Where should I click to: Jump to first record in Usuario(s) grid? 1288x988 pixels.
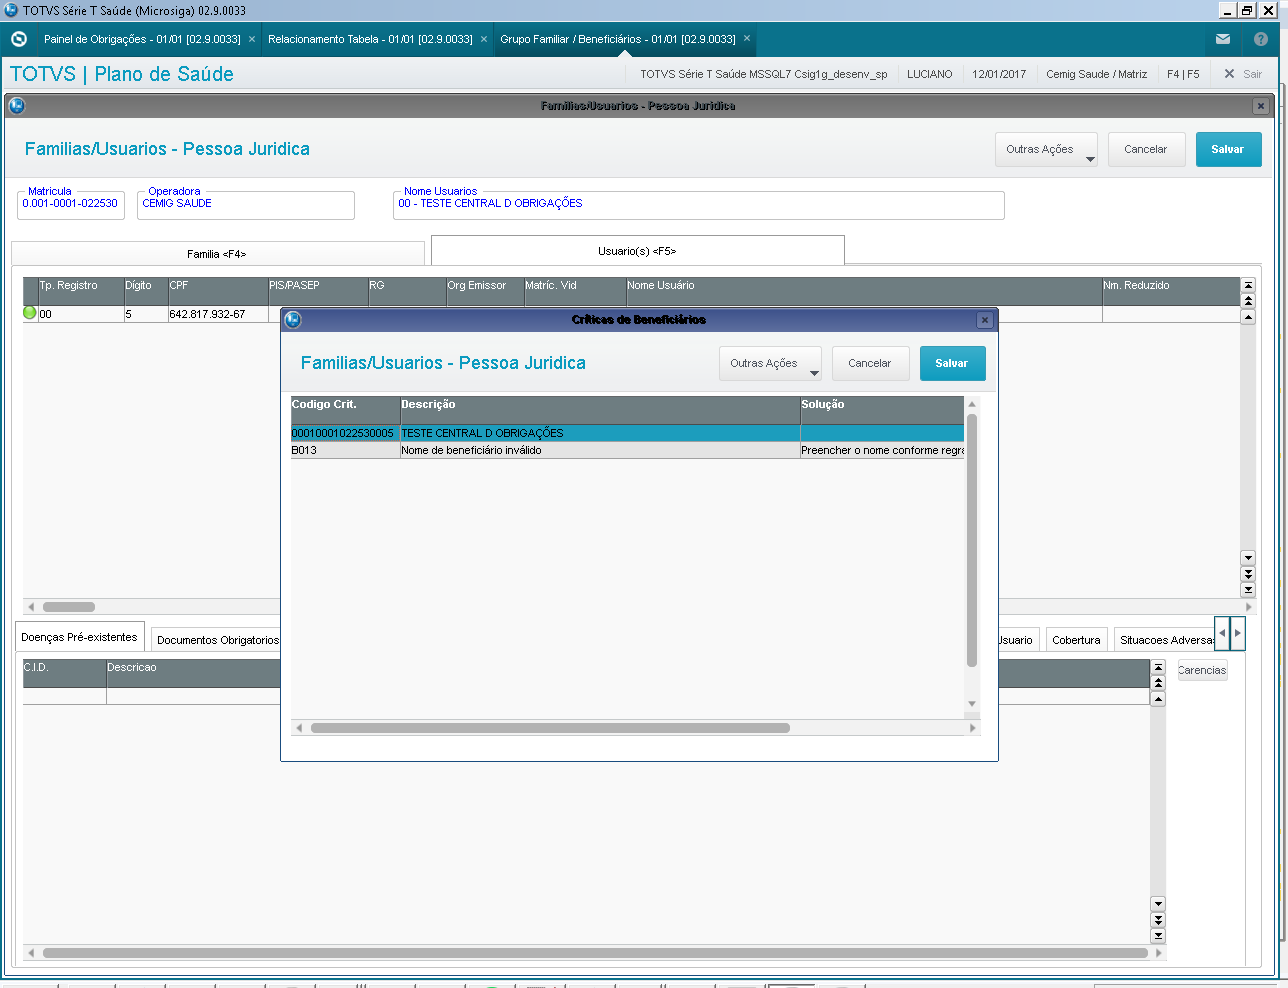pos(1248,285)
